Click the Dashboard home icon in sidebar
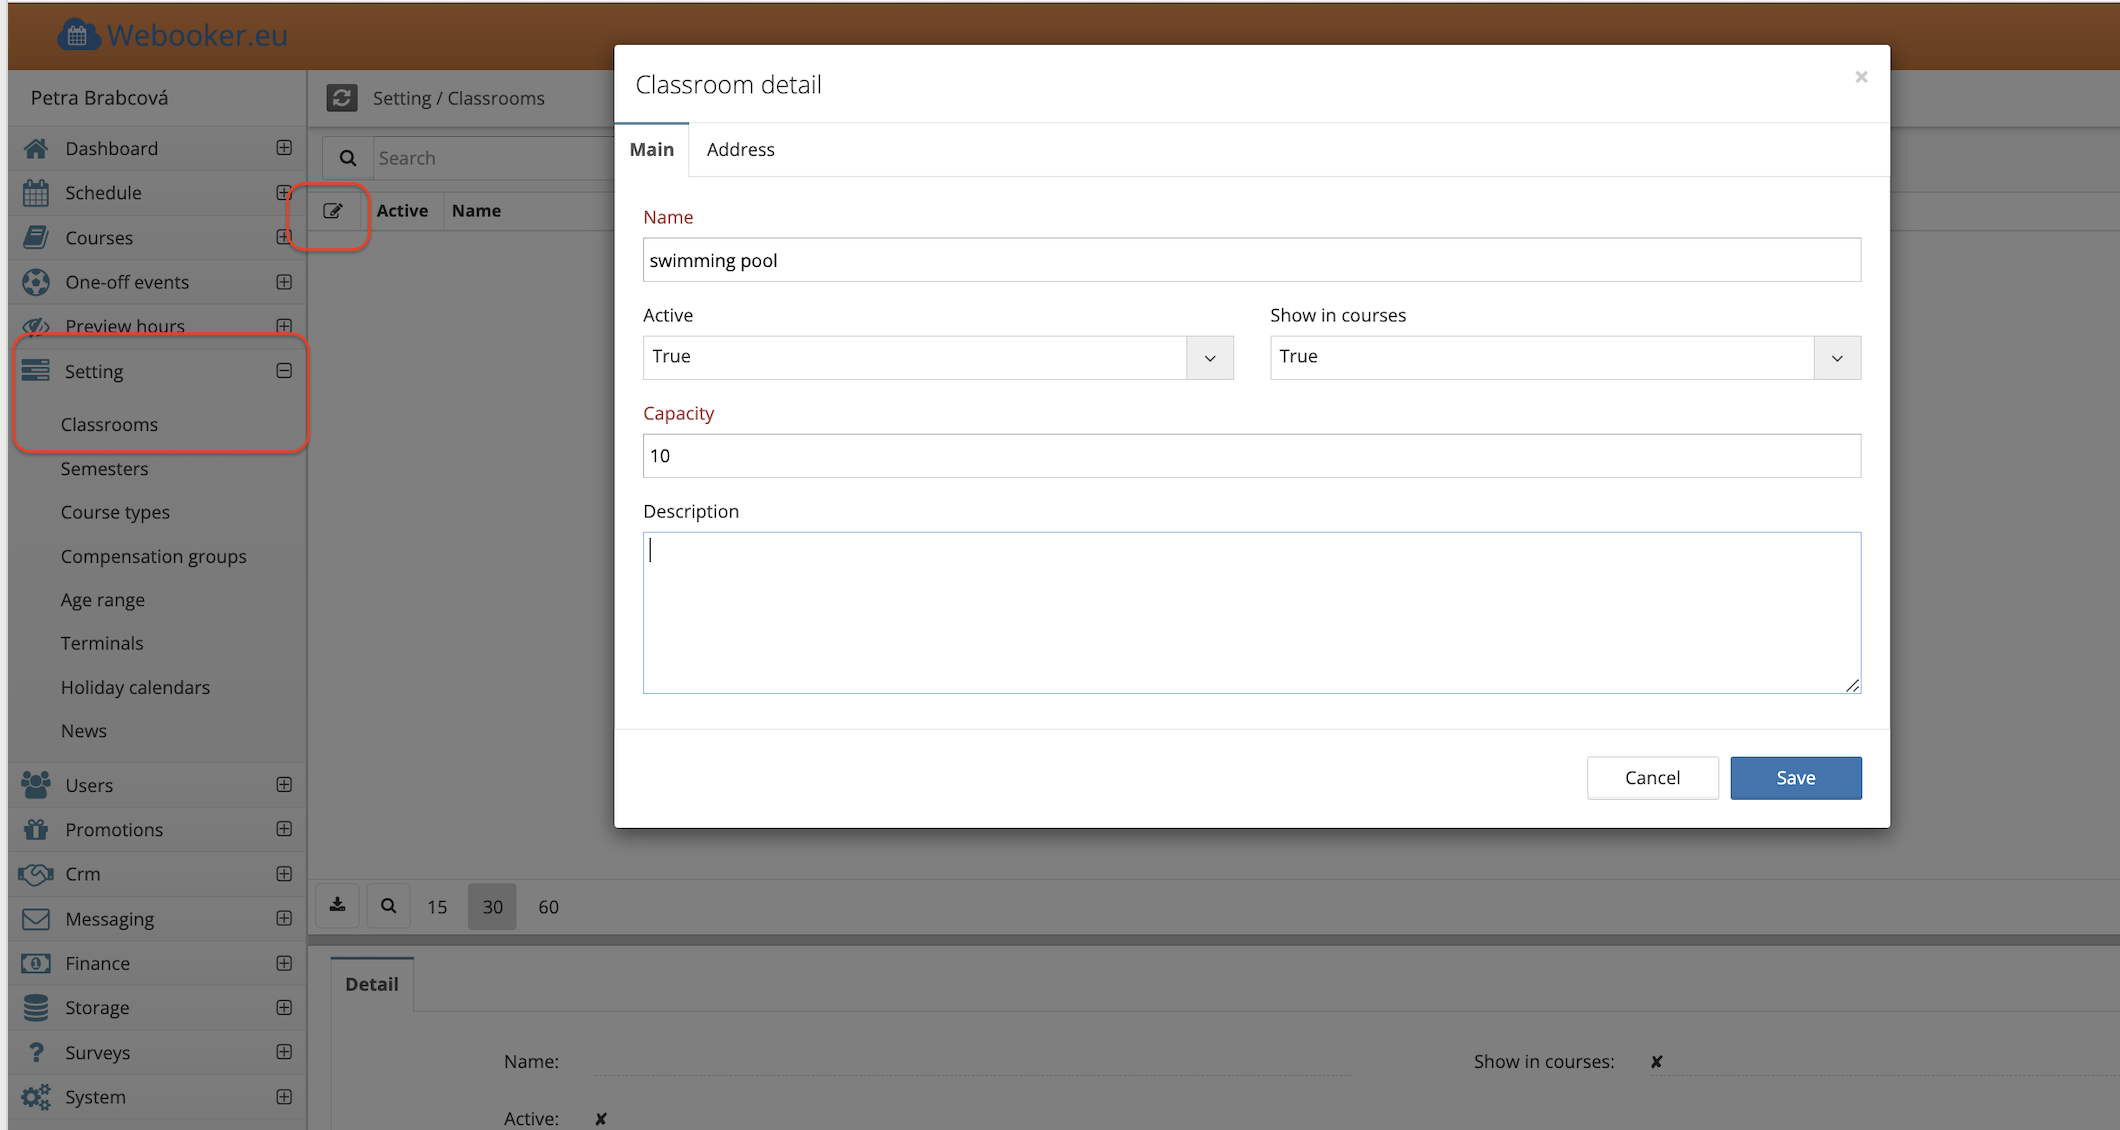 click(36, 149)
